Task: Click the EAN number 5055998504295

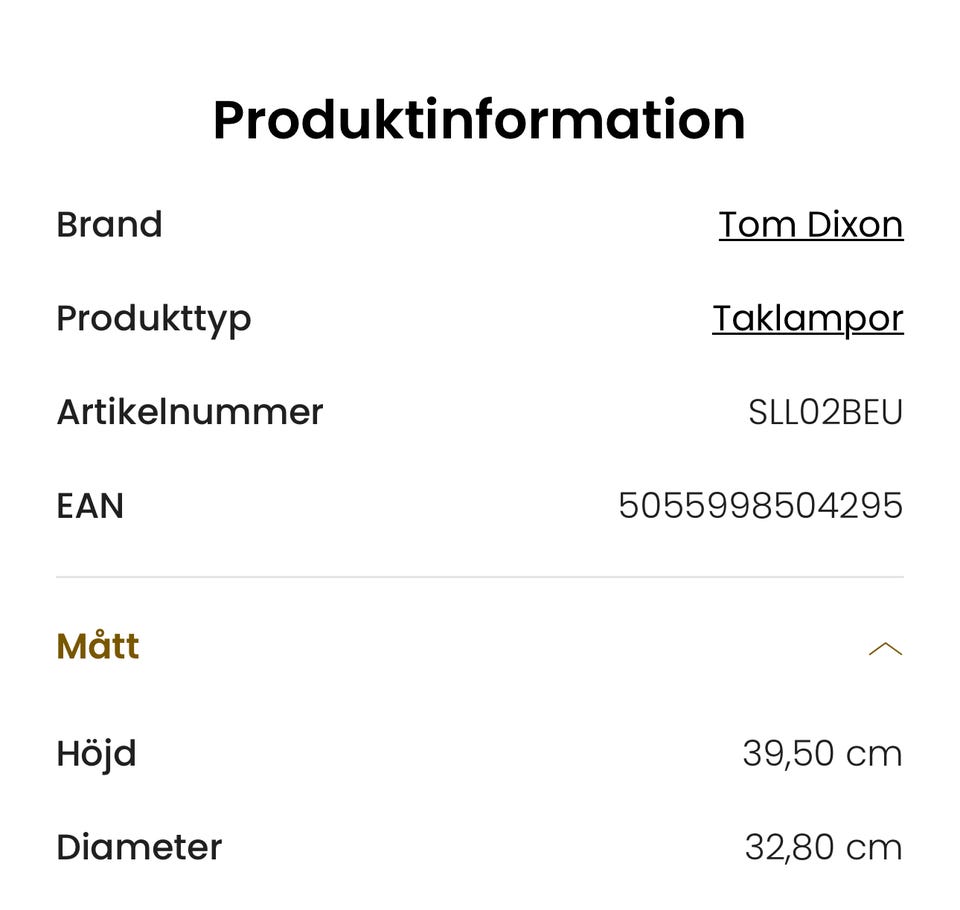Action: [760, 506]
